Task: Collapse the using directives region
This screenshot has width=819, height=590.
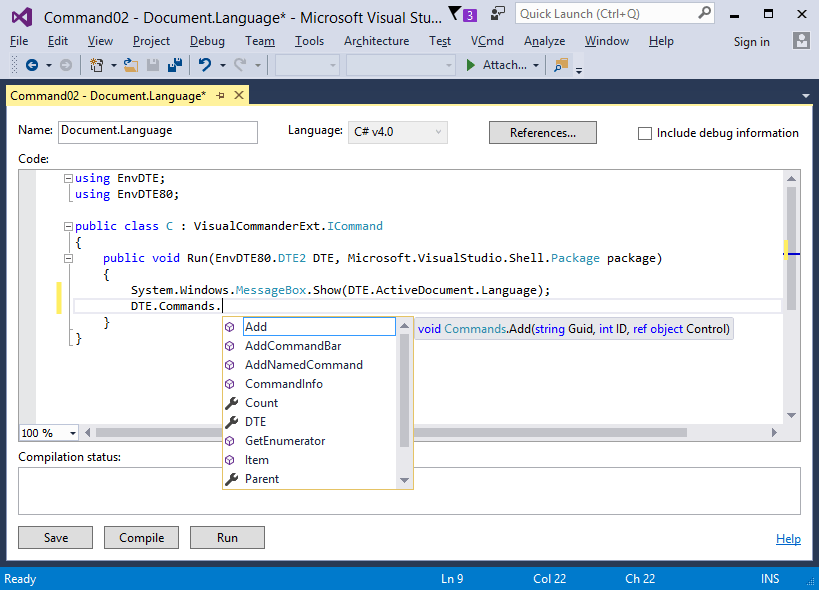Action: [68, 179]
